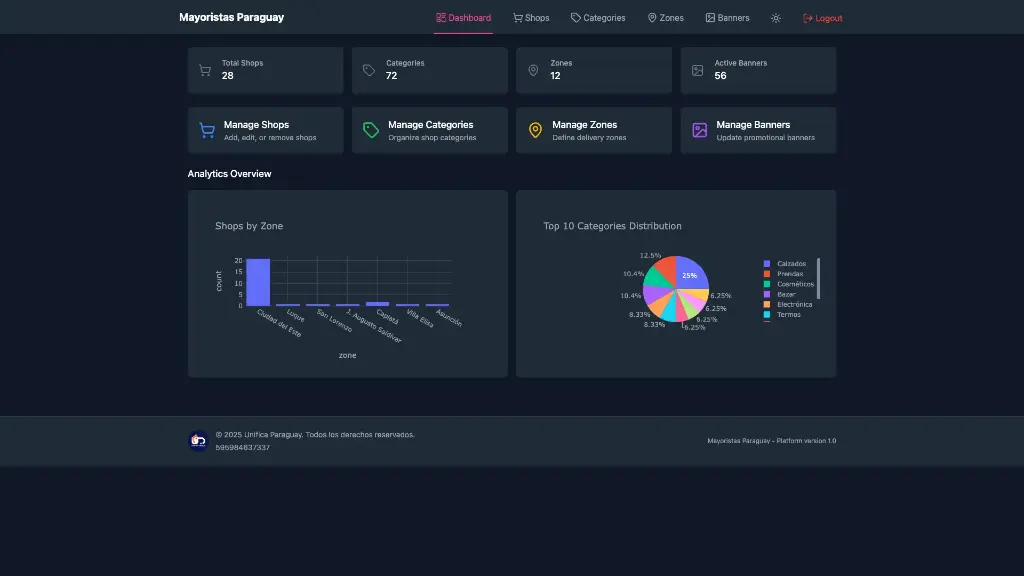Toggle the Calzados legend entry in pie chart
The image size is (1024, 576).
pyautogui.click(x=790, y=264)
